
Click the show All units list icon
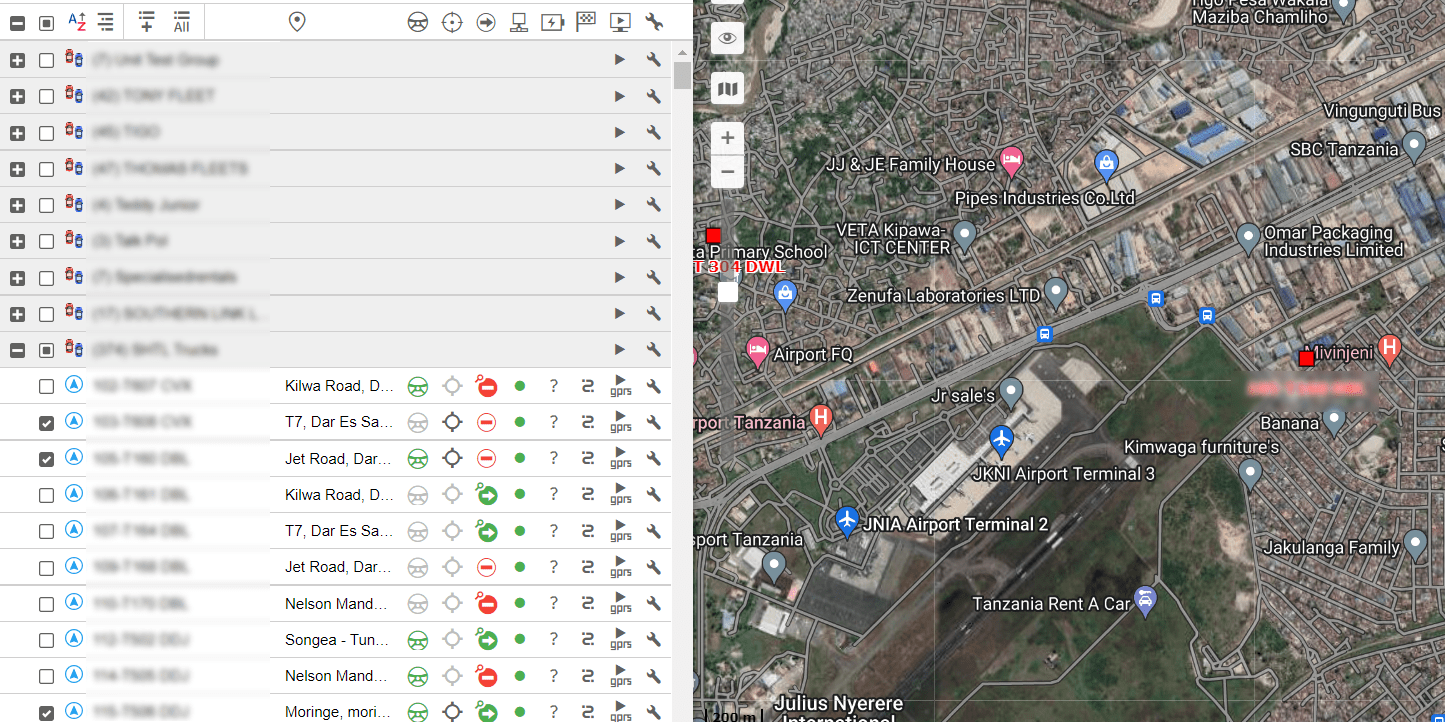click(x=181, y=22)
